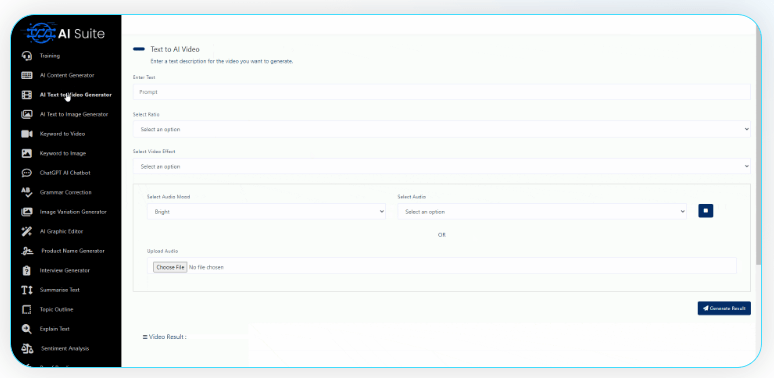Open Topic Outline tool
The height and width of the screenshot is (378, 774).
point(56,309)
